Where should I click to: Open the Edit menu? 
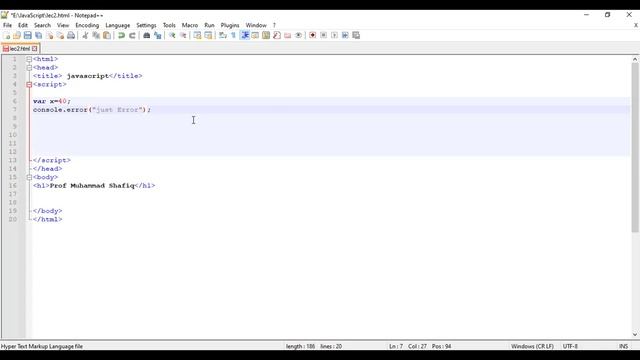(23, 25)
